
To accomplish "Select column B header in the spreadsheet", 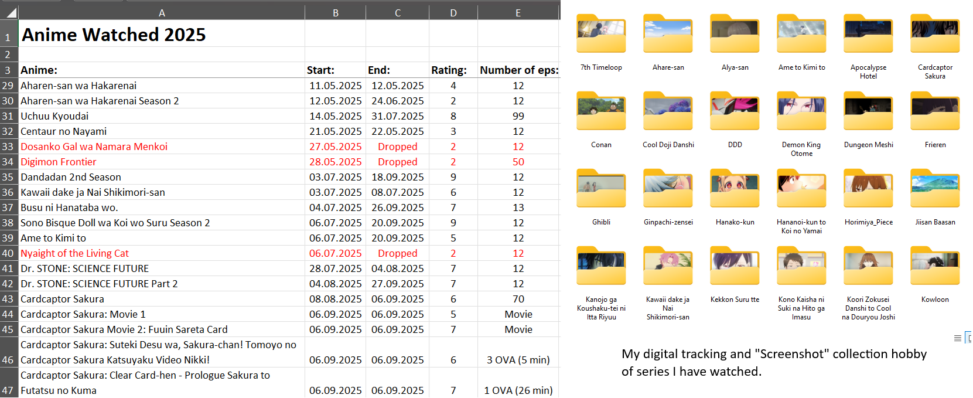I will 335,12.
